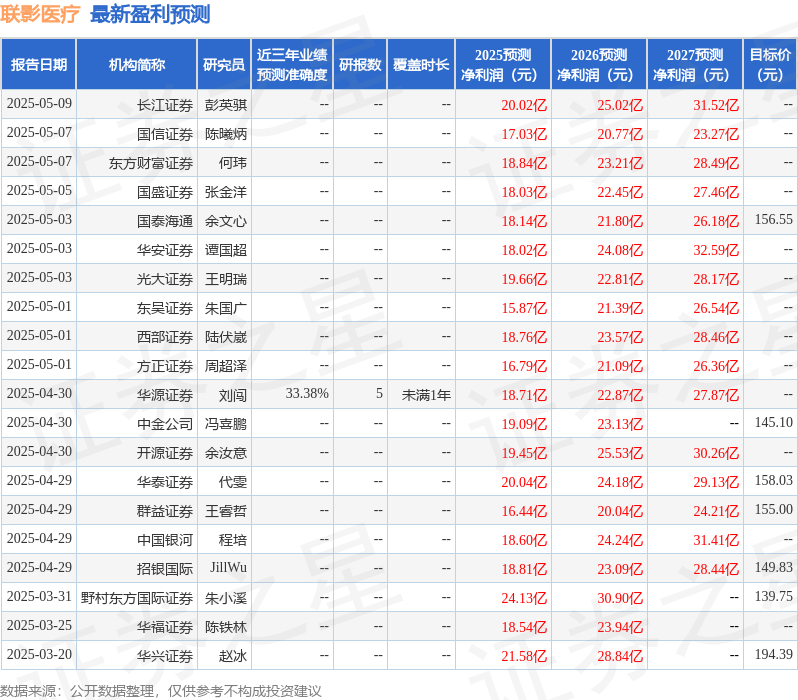Click 野村东方国际证券 row name

click(137, 598)
